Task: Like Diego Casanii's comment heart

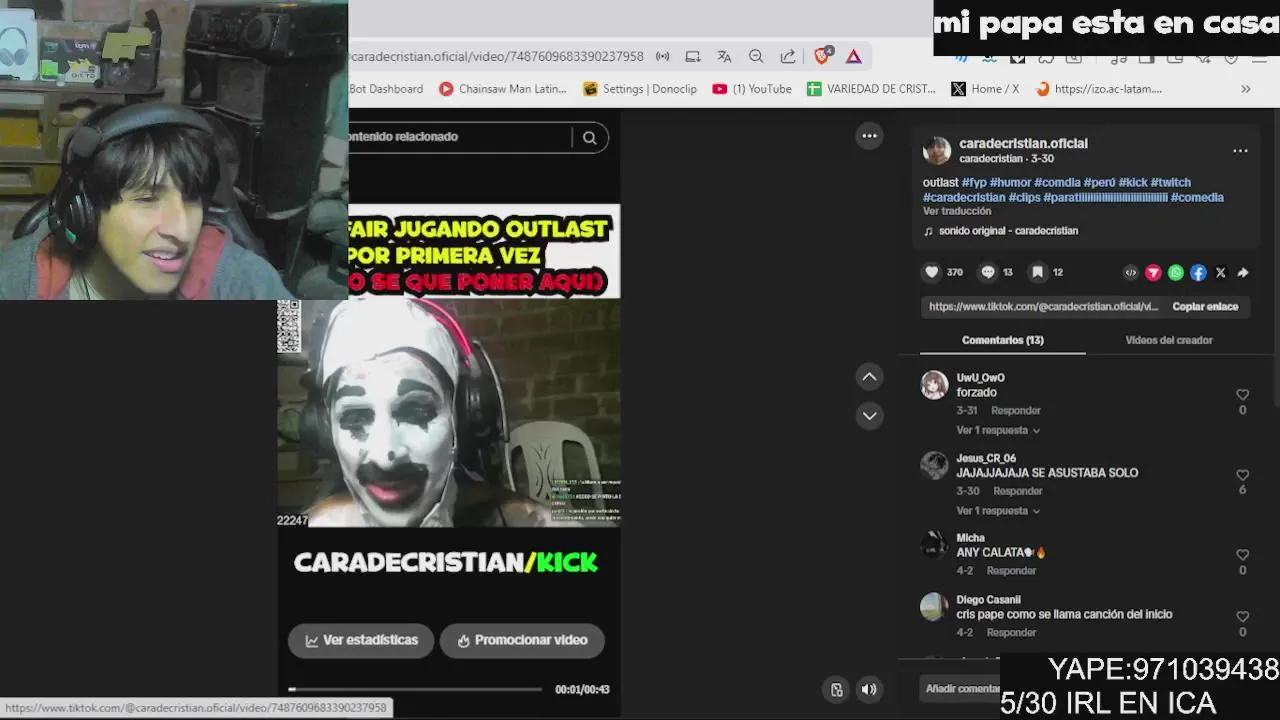Action: (1242, 617)
